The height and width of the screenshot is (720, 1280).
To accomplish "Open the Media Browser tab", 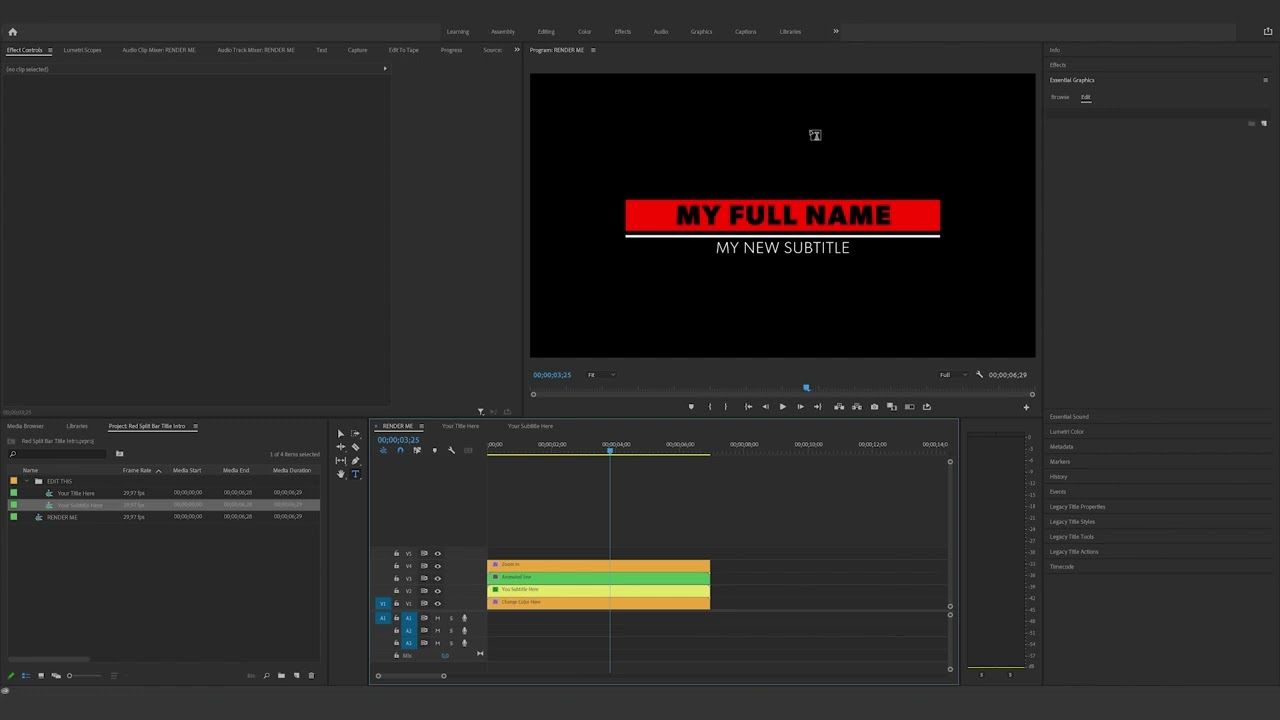I will 25,426.
